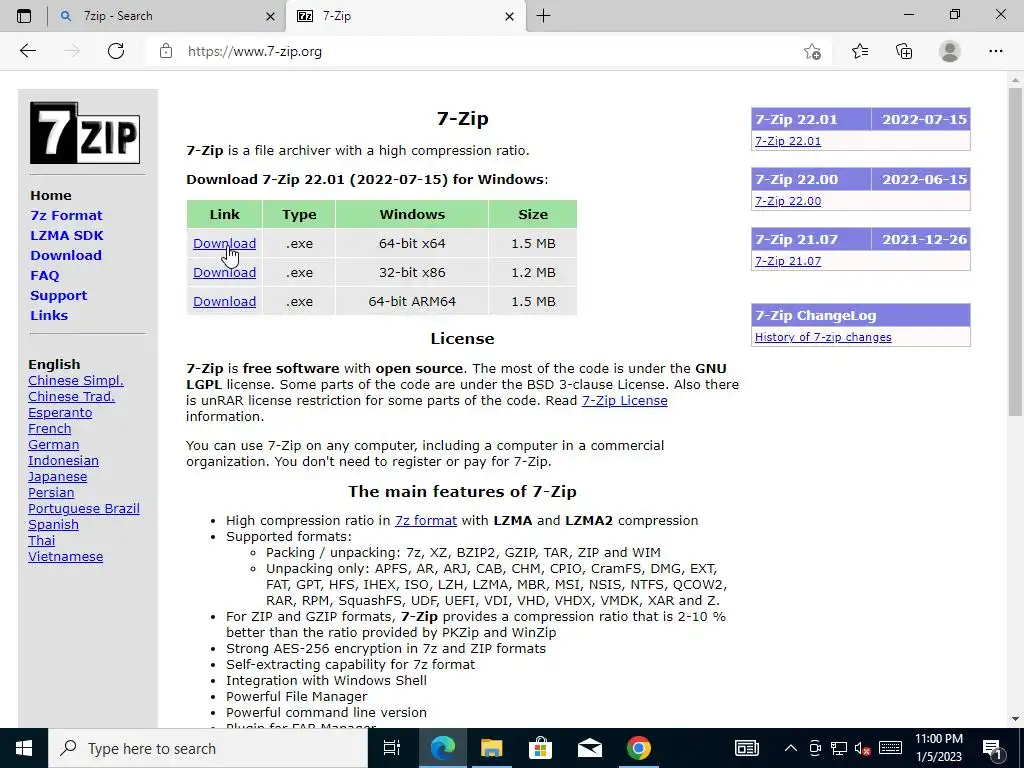Switch language to Chinese Simpl.
Screen dimensions: 1024x768
tap(76, 381)
